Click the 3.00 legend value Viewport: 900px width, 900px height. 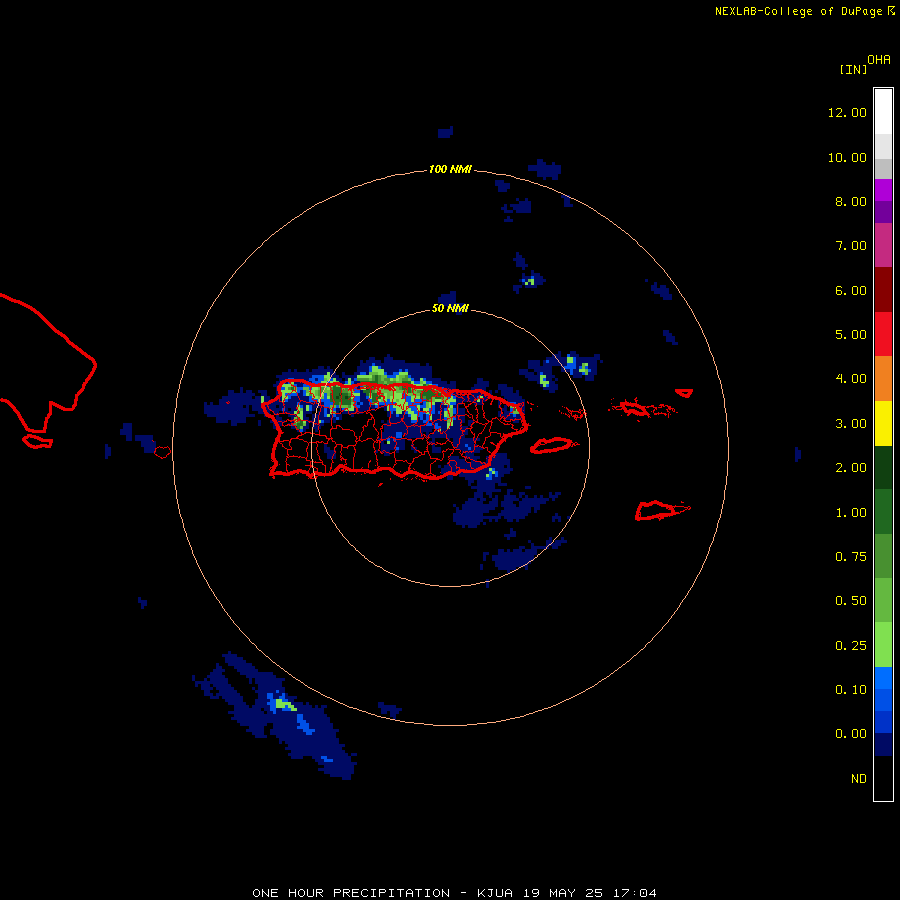pos(851,424)
